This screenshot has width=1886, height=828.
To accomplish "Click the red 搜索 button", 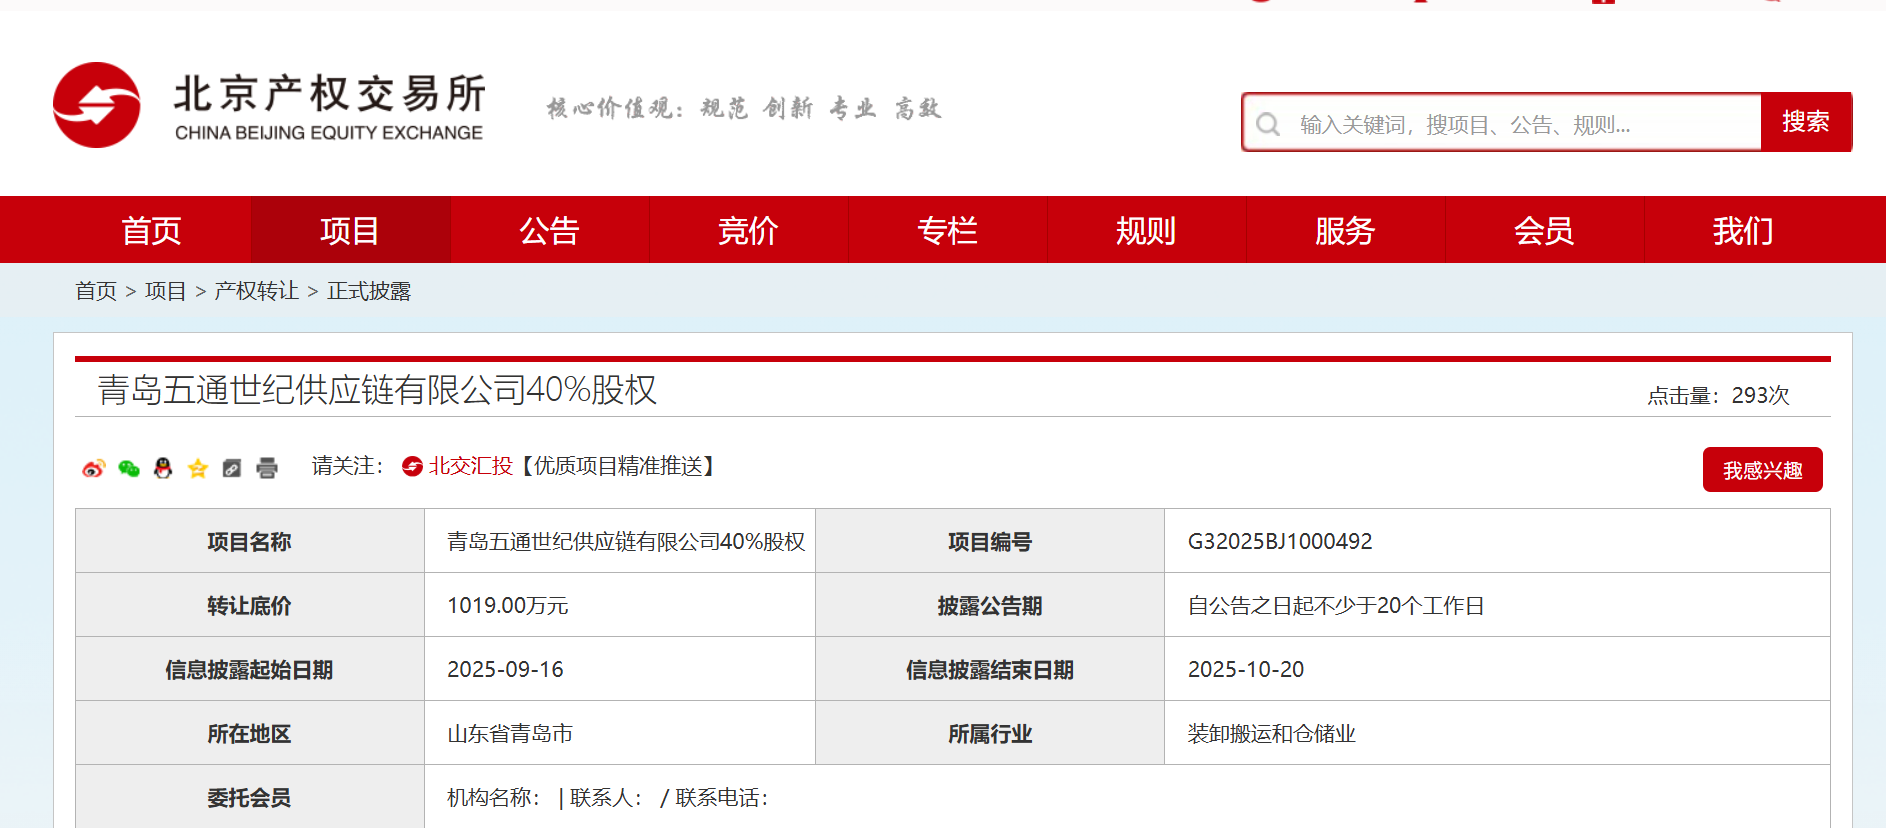I will click(1806, 122).
